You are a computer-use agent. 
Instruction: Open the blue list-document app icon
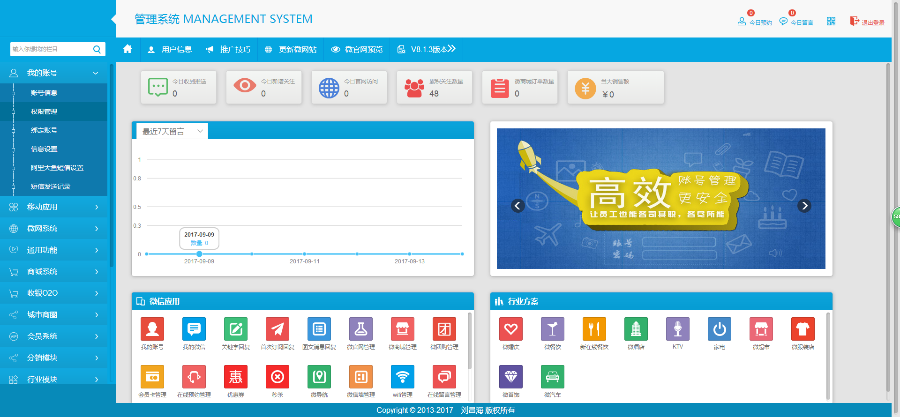(319, 329)
